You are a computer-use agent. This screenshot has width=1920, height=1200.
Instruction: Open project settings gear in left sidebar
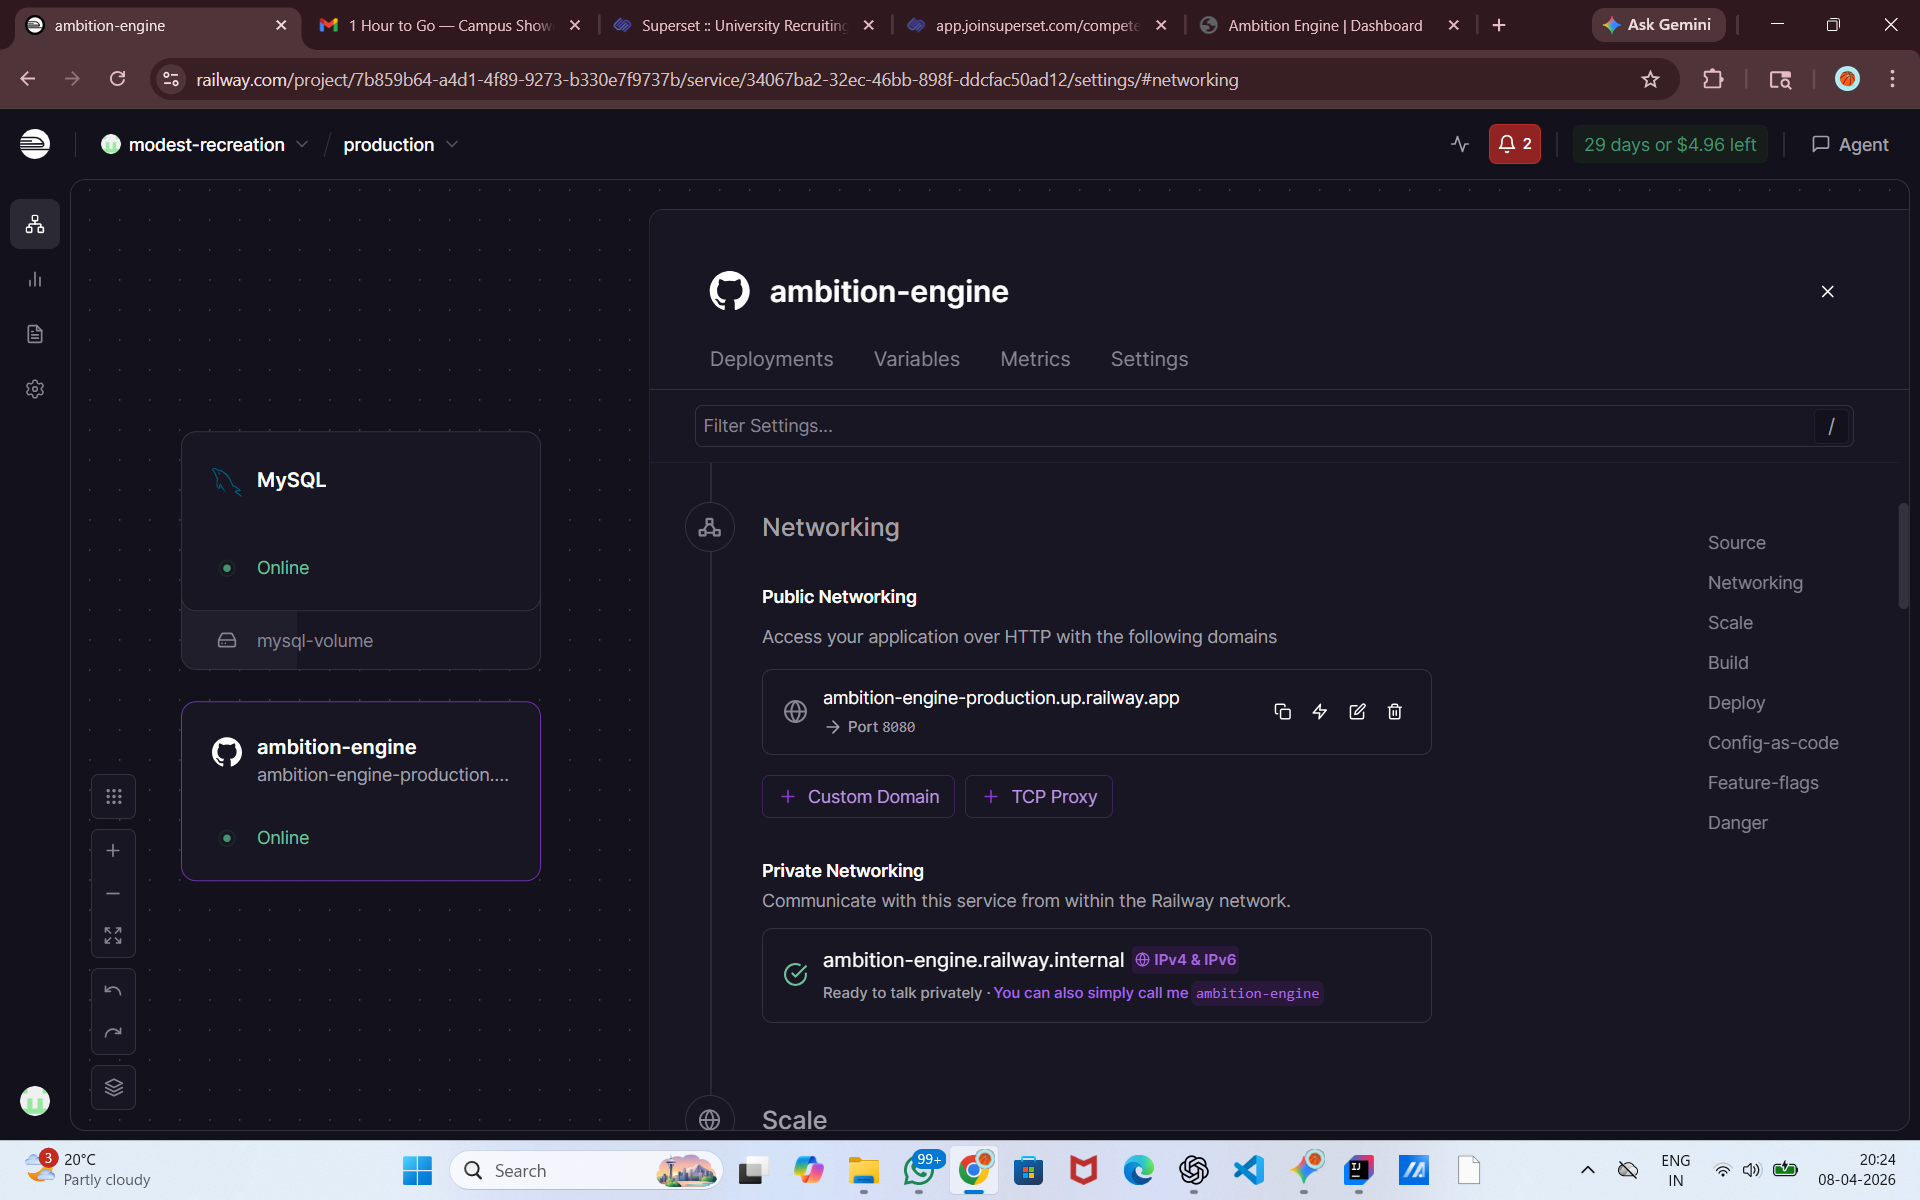coord(35,389)
